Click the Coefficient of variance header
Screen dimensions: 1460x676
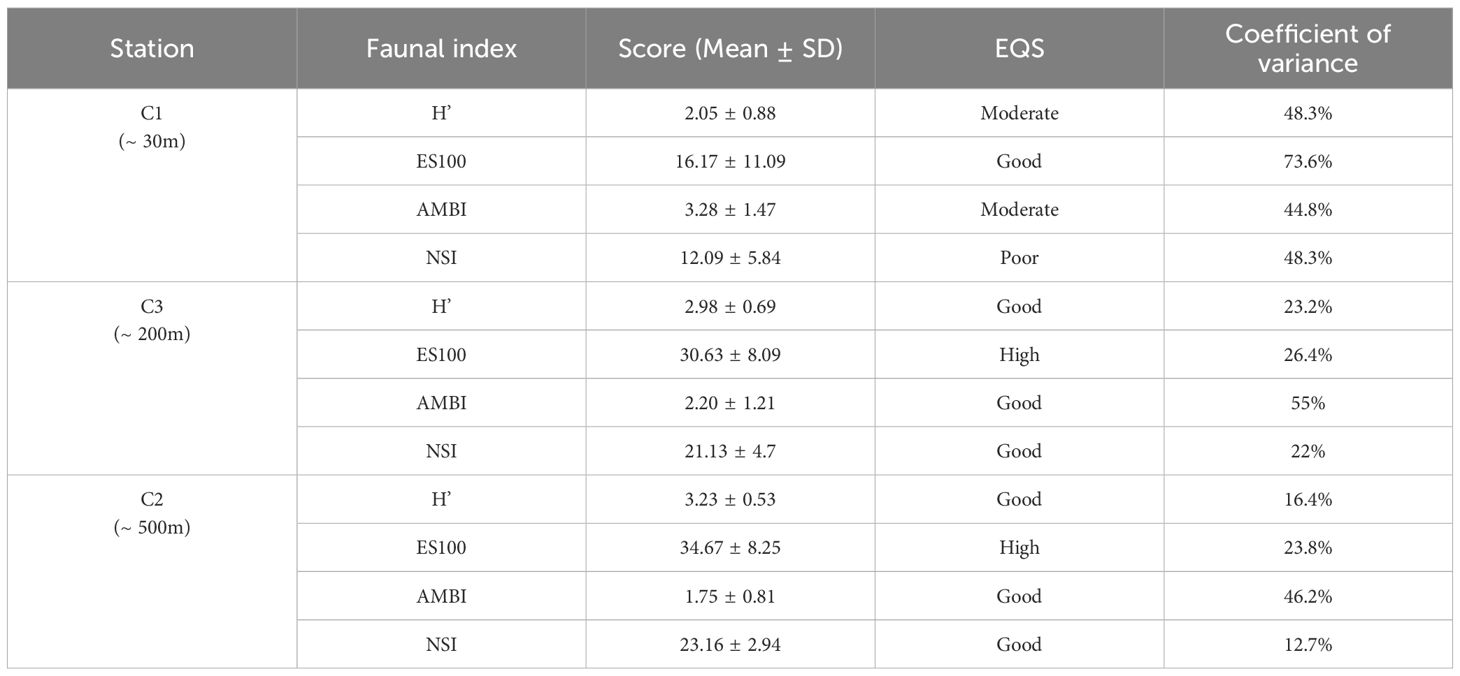coord(1308,48)
